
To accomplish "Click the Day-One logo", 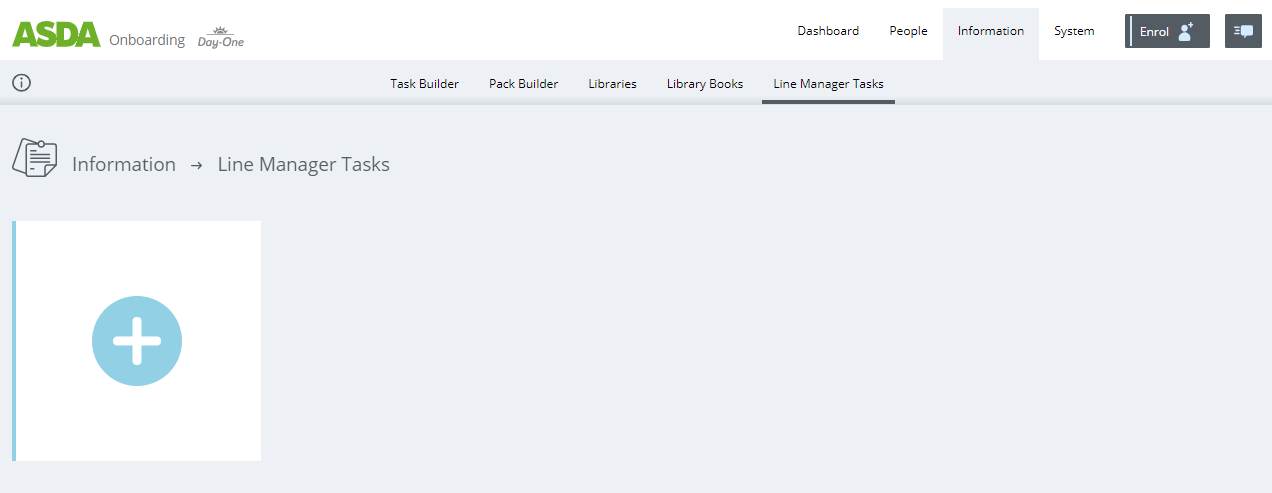I will (220, 39).
